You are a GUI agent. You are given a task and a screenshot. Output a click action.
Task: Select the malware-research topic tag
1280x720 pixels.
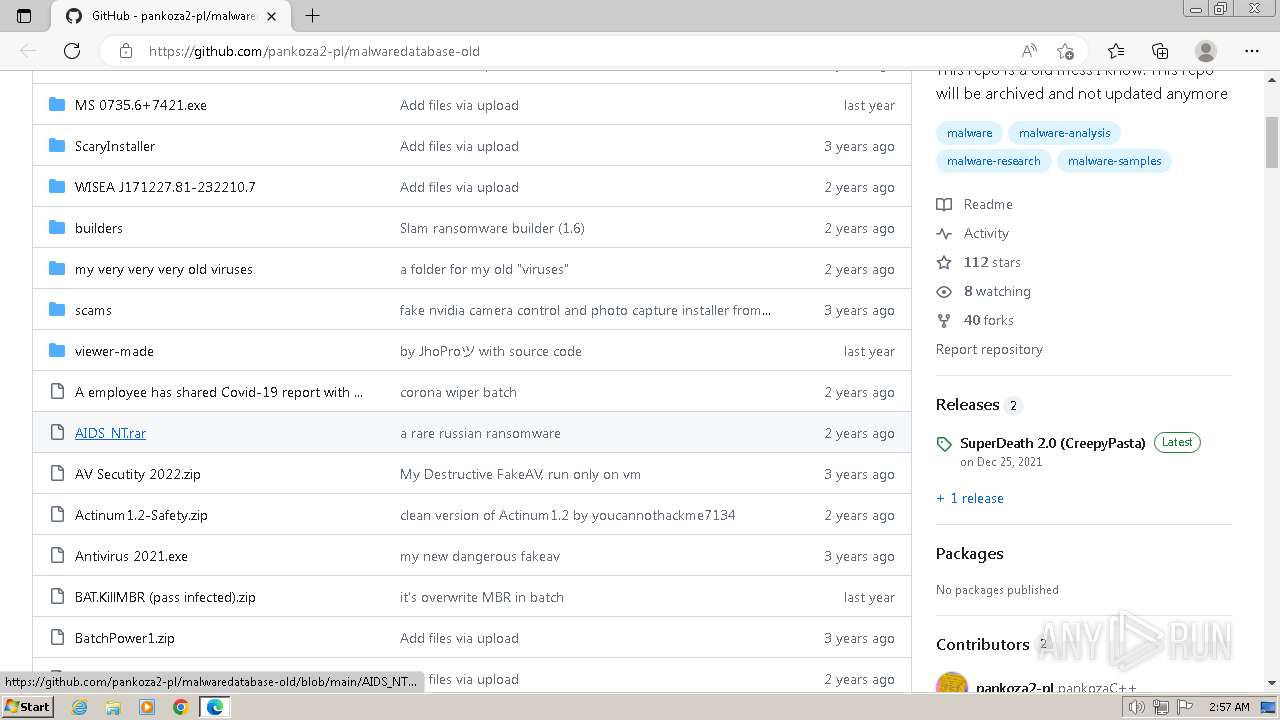(x=993, y=161)
